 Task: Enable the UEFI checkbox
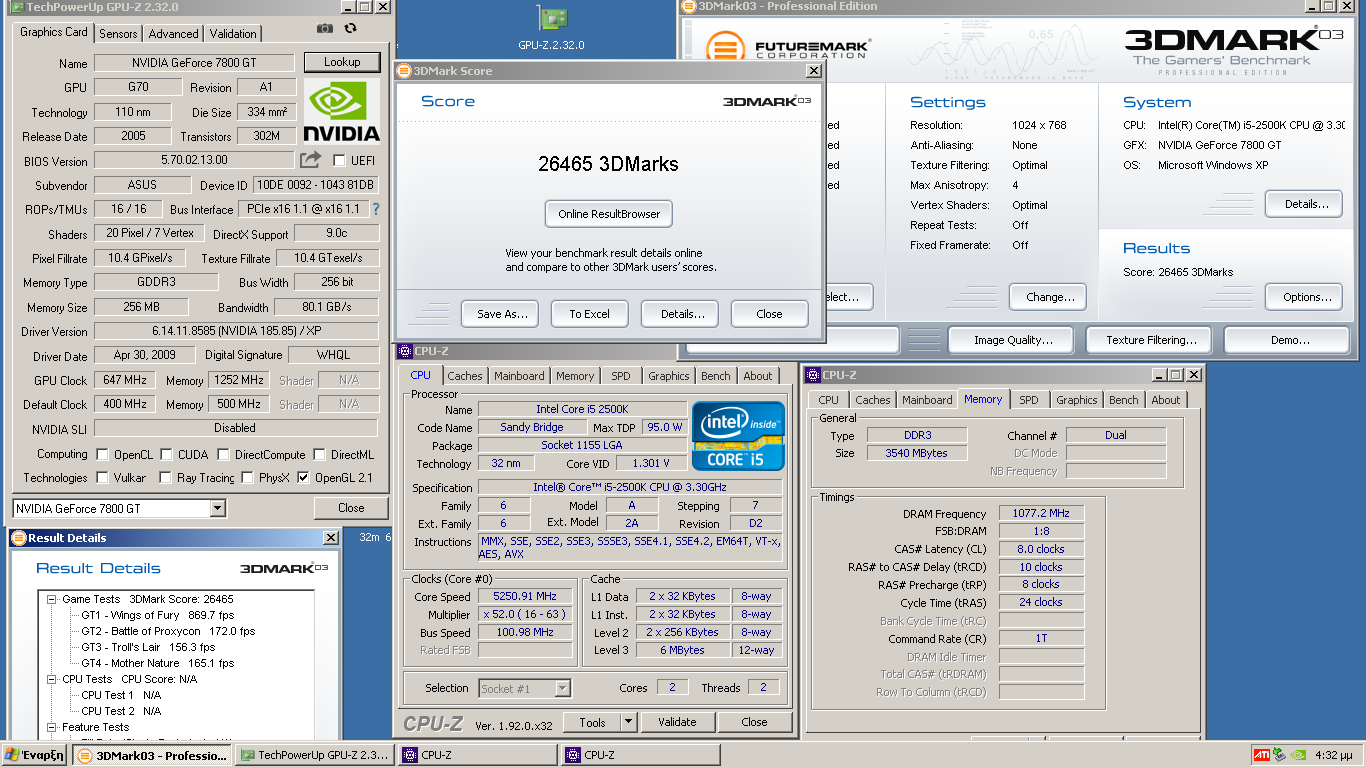[339, 160]
